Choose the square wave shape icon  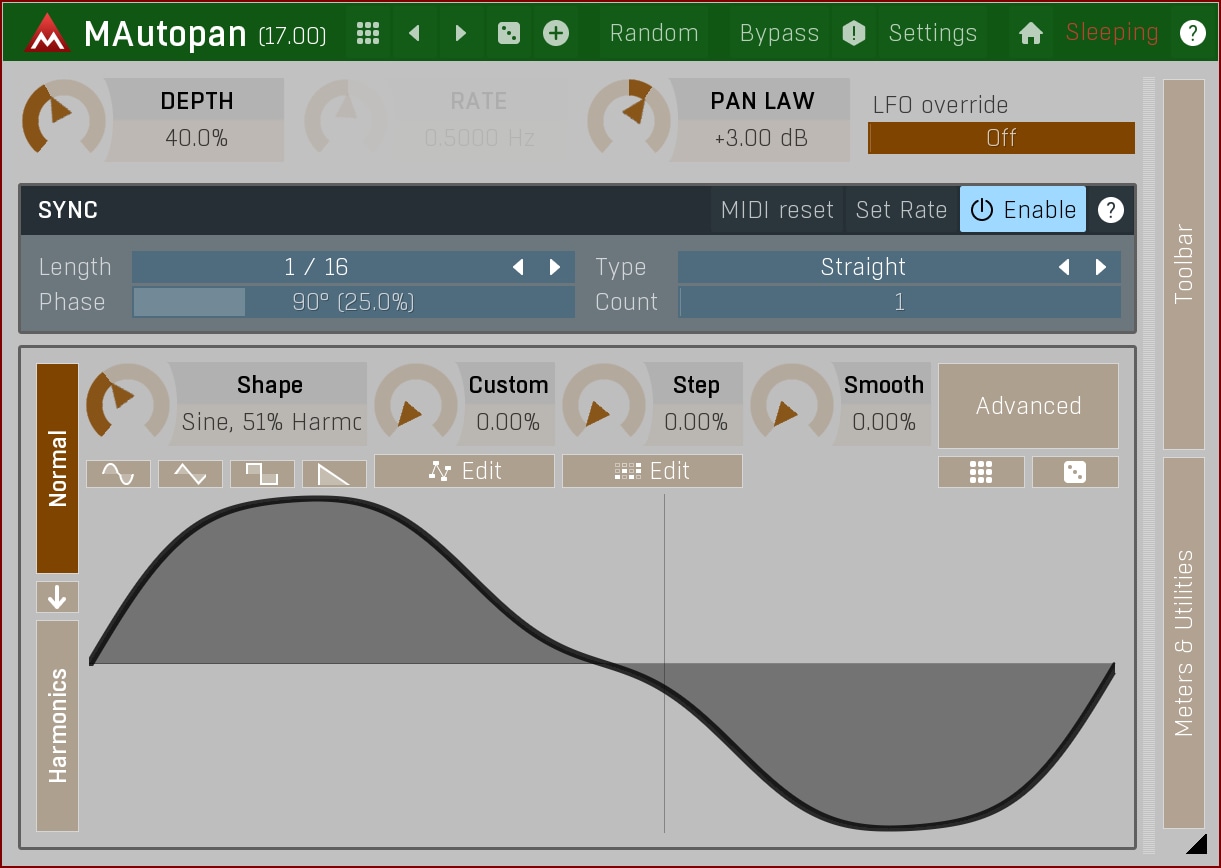(262, 474)
